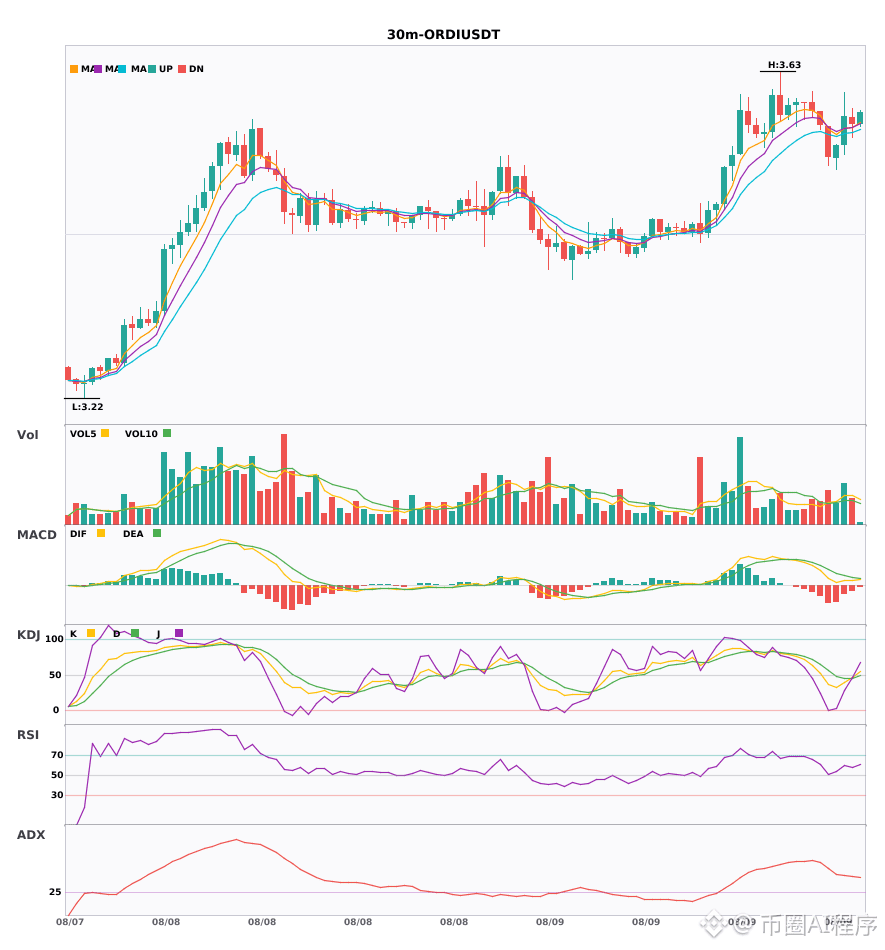
Task: Select the MACD panel label
Action: [36, 534]
